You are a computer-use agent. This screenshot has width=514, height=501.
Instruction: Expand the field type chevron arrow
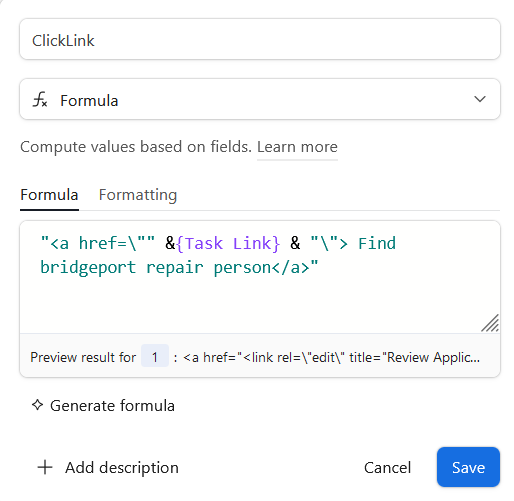480,99
